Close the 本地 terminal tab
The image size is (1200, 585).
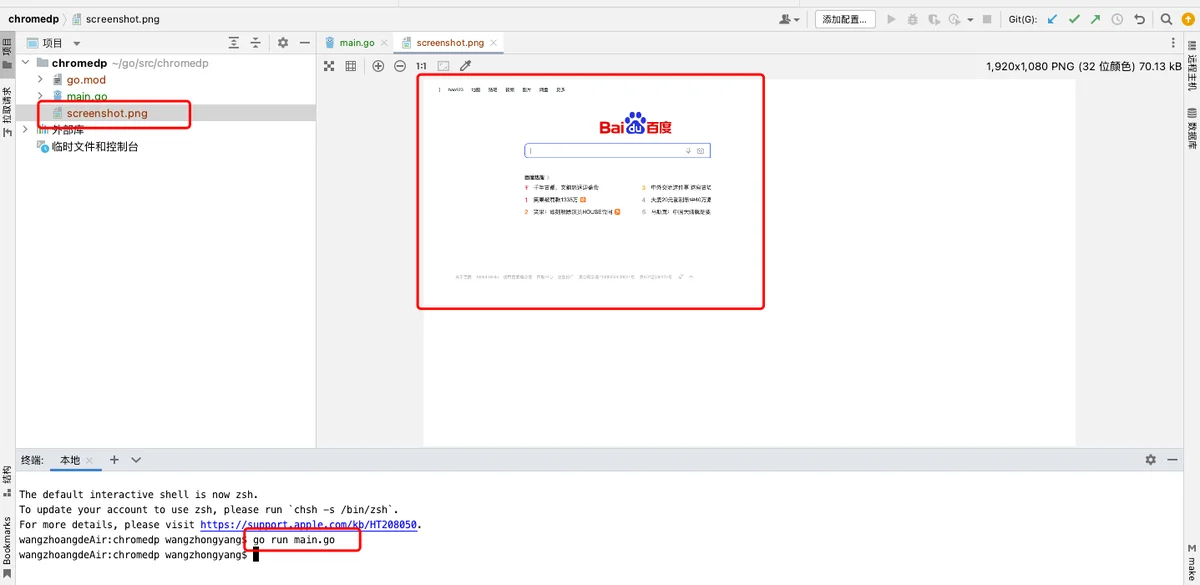[91, 461]
